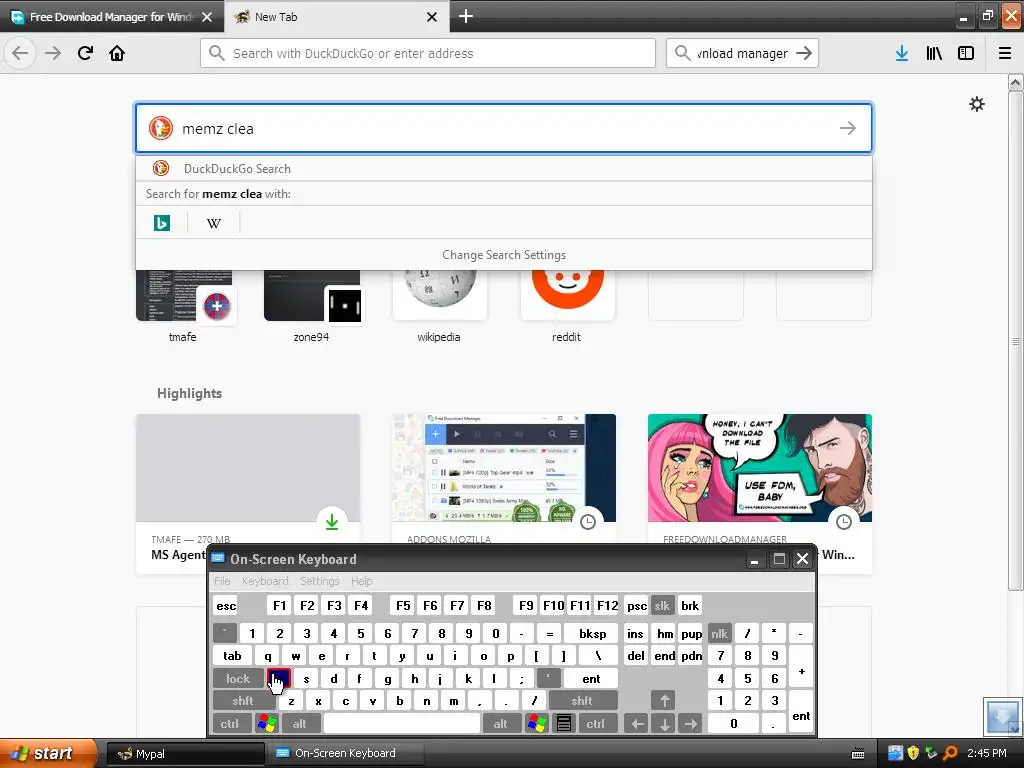Viewport: 1024px width, 768px height.
Task: Open the Library bookshelf icon
Action: [934, 53]
